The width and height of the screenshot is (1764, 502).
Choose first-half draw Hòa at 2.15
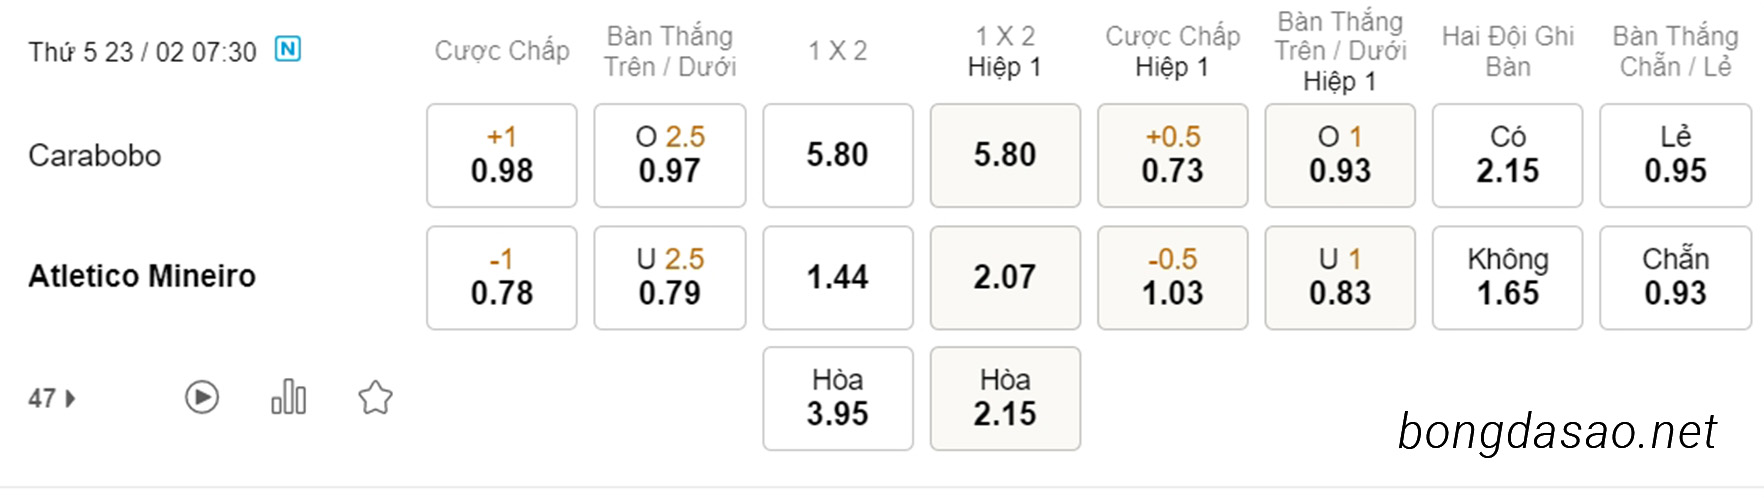point(1005,398)
